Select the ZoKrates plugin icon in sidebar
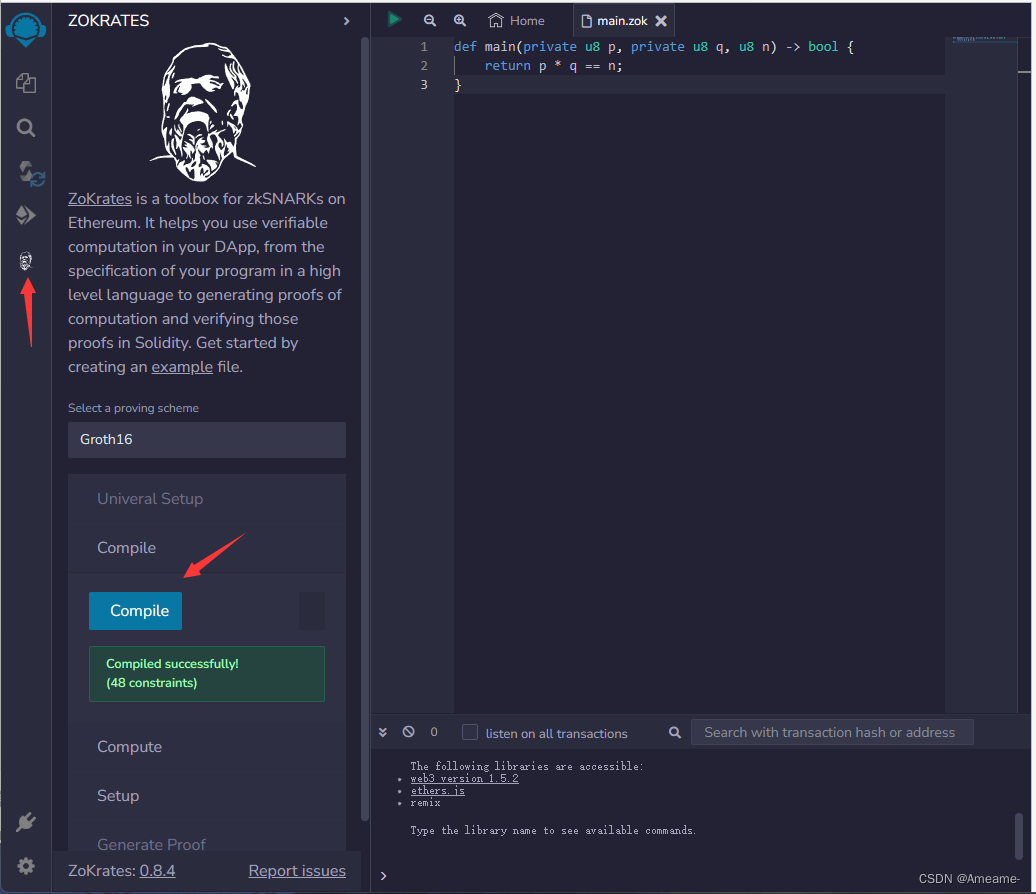The height and width of the screenshot is (894, 1036). click(x=26, y=261)
